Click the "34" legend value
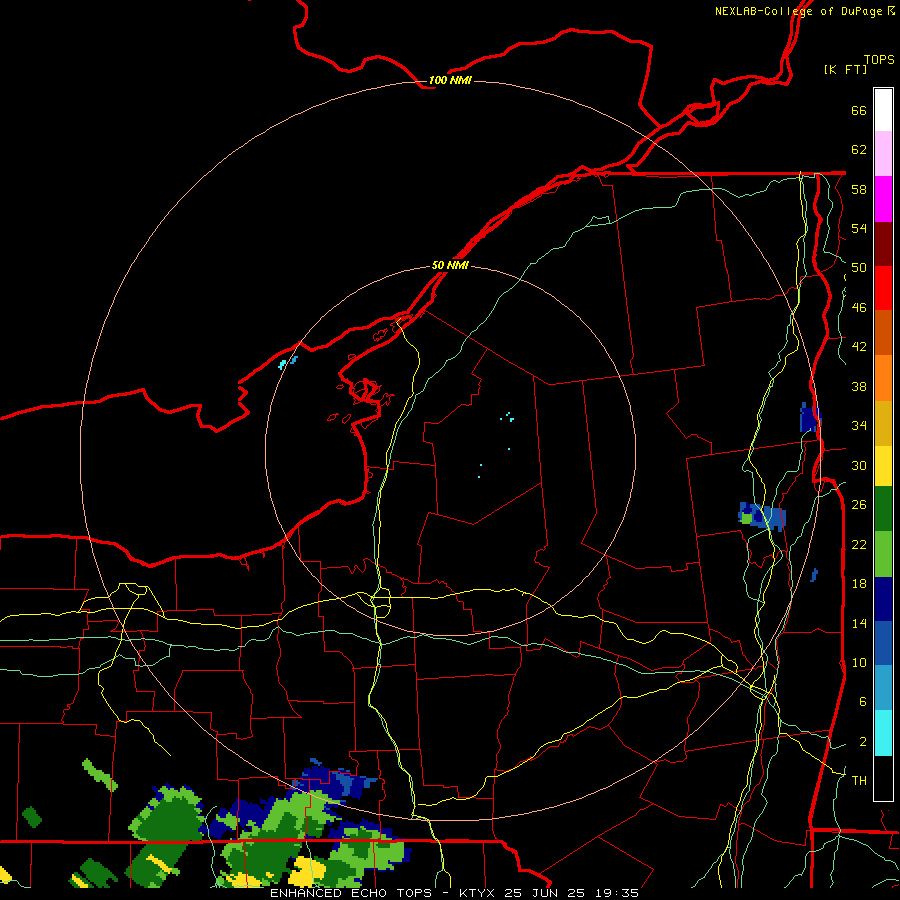 pos(859,425)
